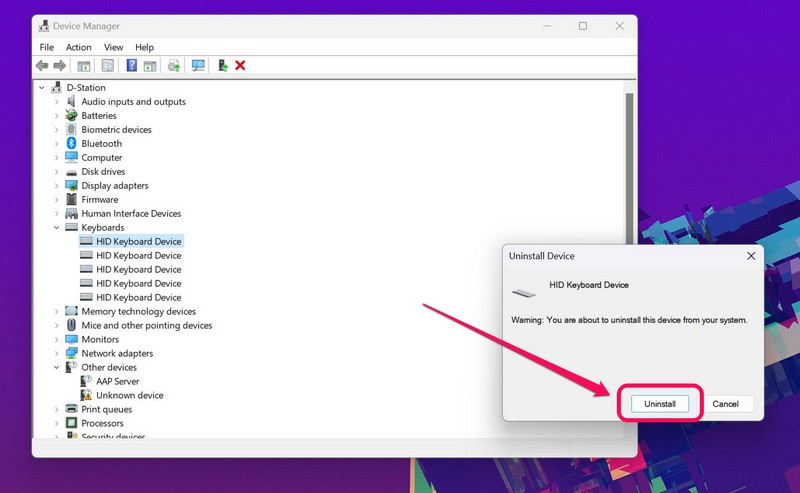
Task: Confirm with the Uninstall button
Action: pos(660,404)
